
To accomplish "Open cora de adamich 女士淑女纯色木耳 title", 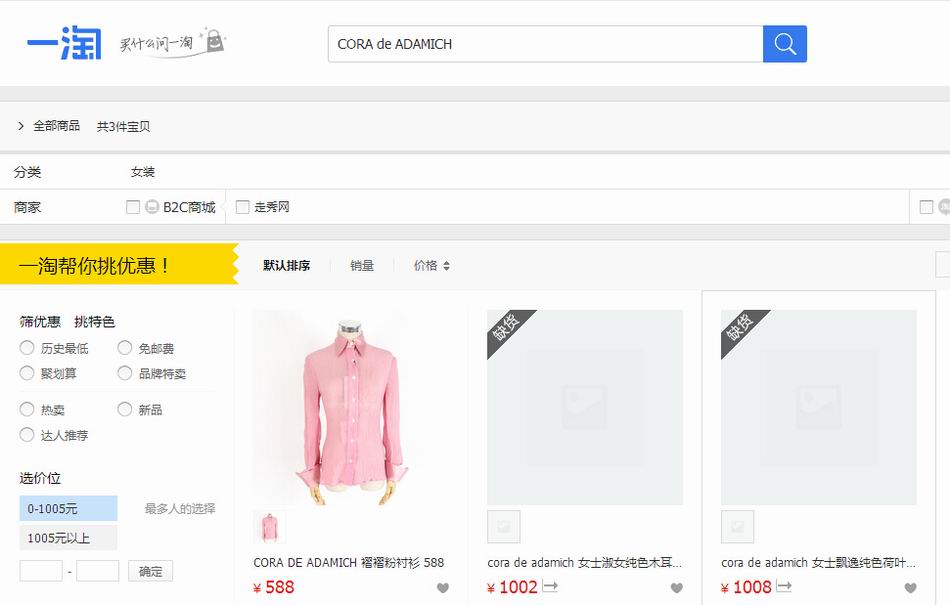I will (x=585, y=563).
